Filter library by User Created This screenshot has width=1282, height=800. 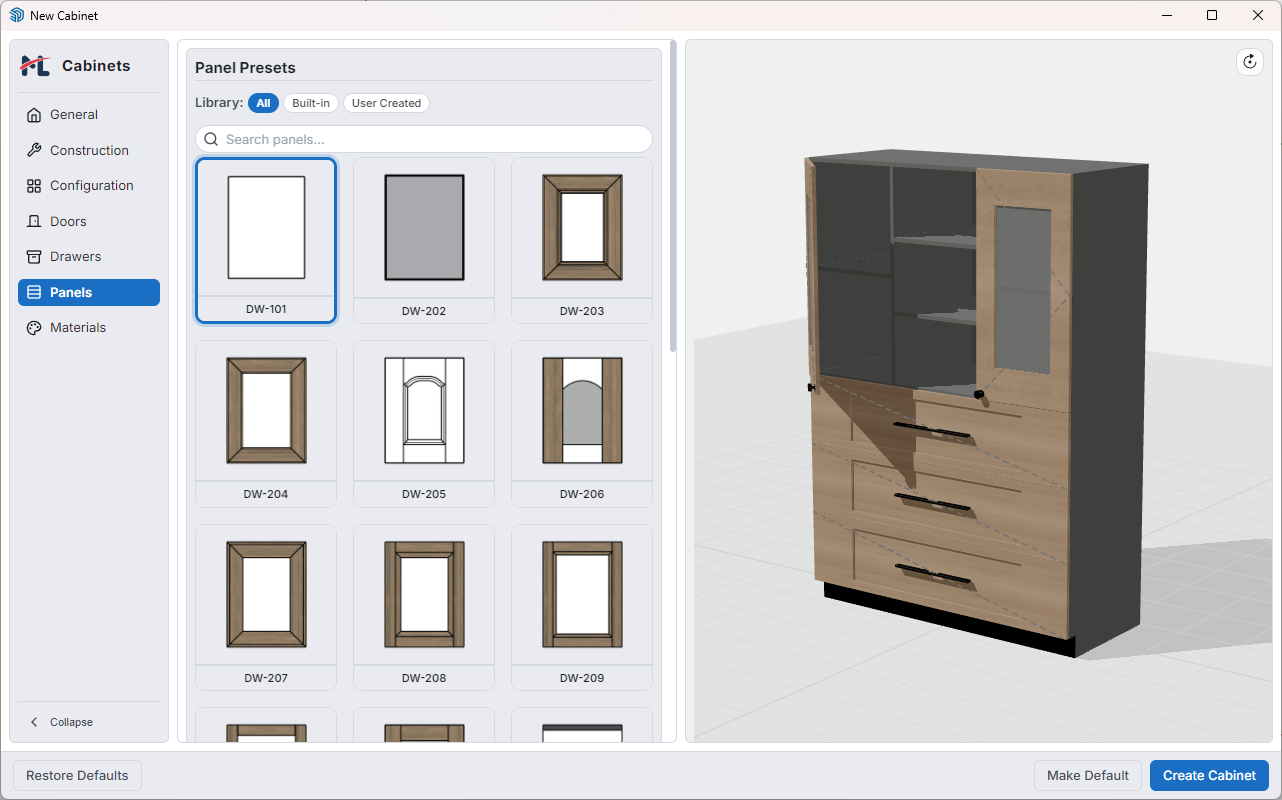(386, 103)
